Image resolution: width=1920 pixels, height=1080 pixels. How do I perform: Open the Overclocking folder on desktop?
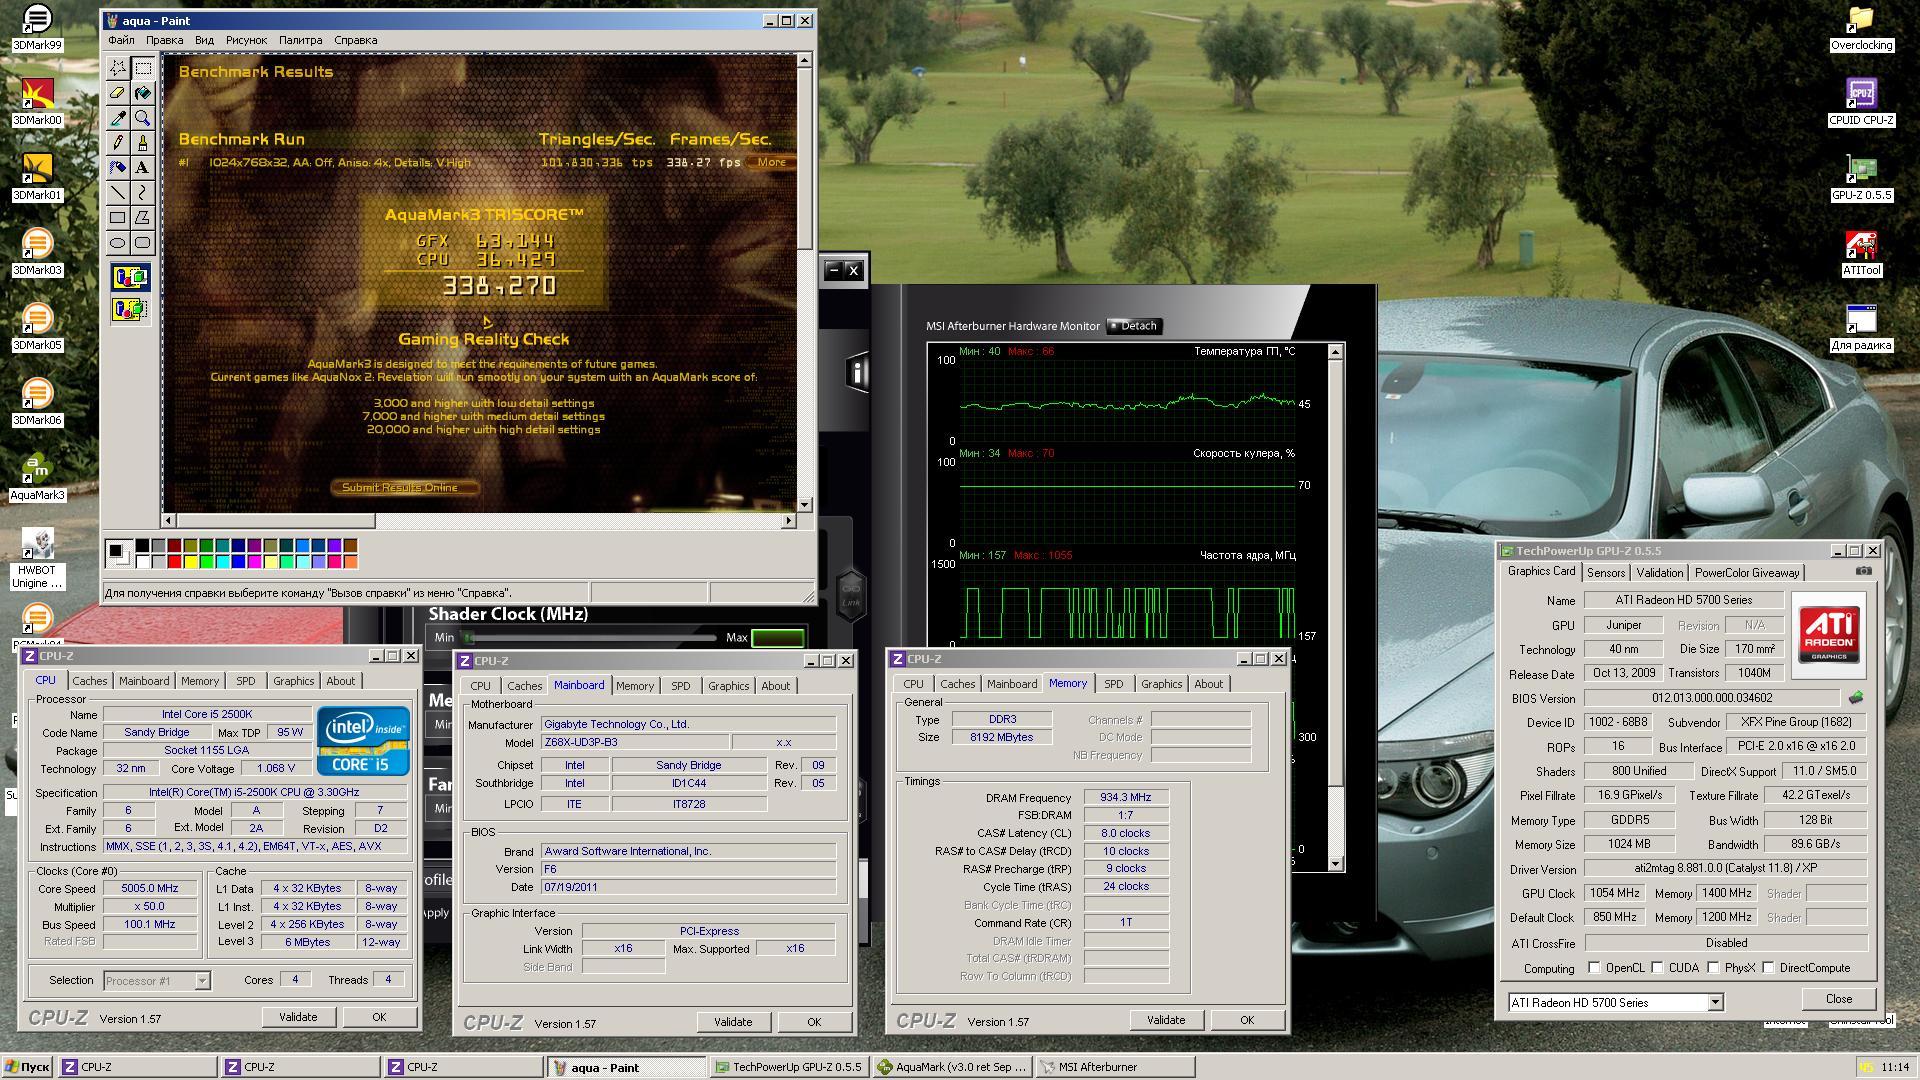1861,28
